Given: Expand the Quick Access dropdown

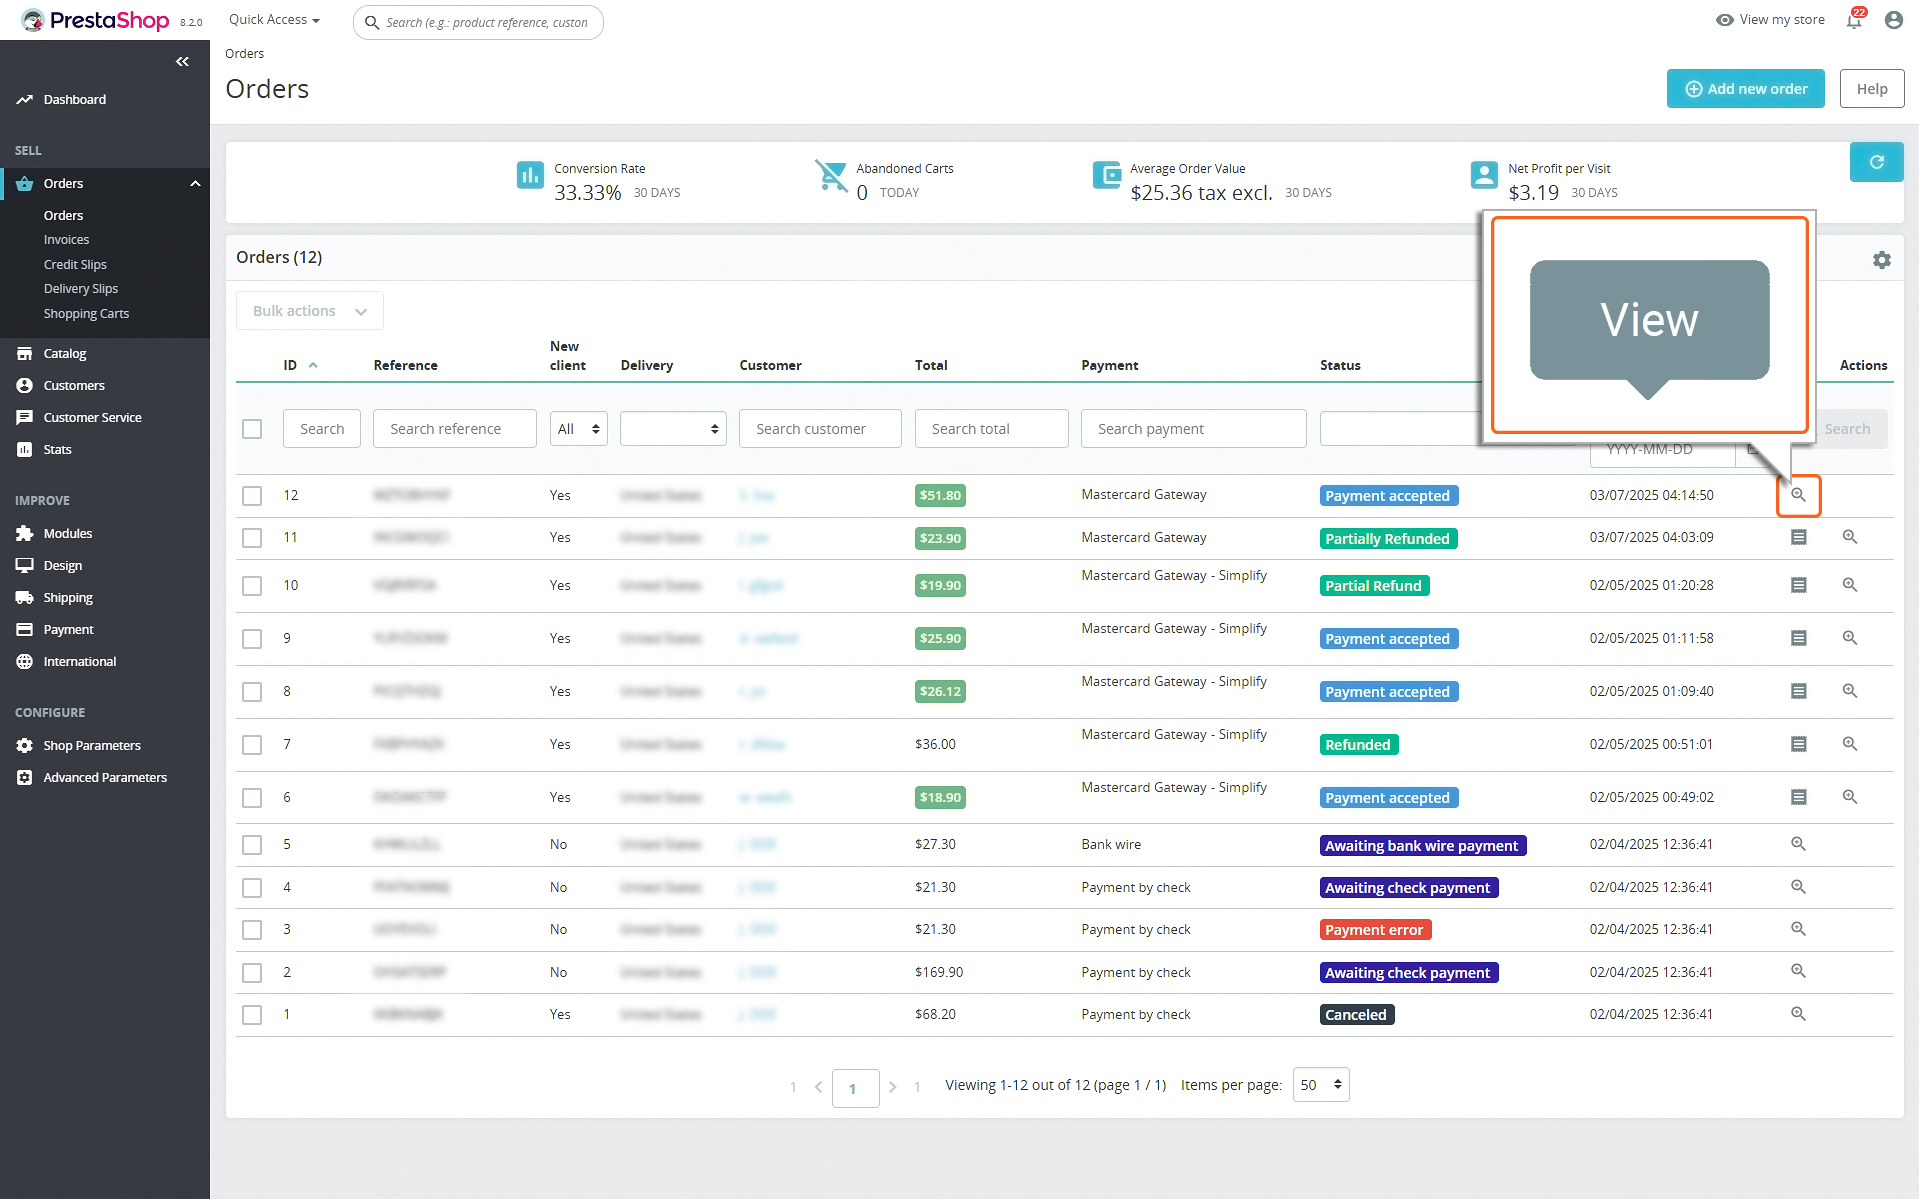Looking at the screenshot, I should 274,20.
